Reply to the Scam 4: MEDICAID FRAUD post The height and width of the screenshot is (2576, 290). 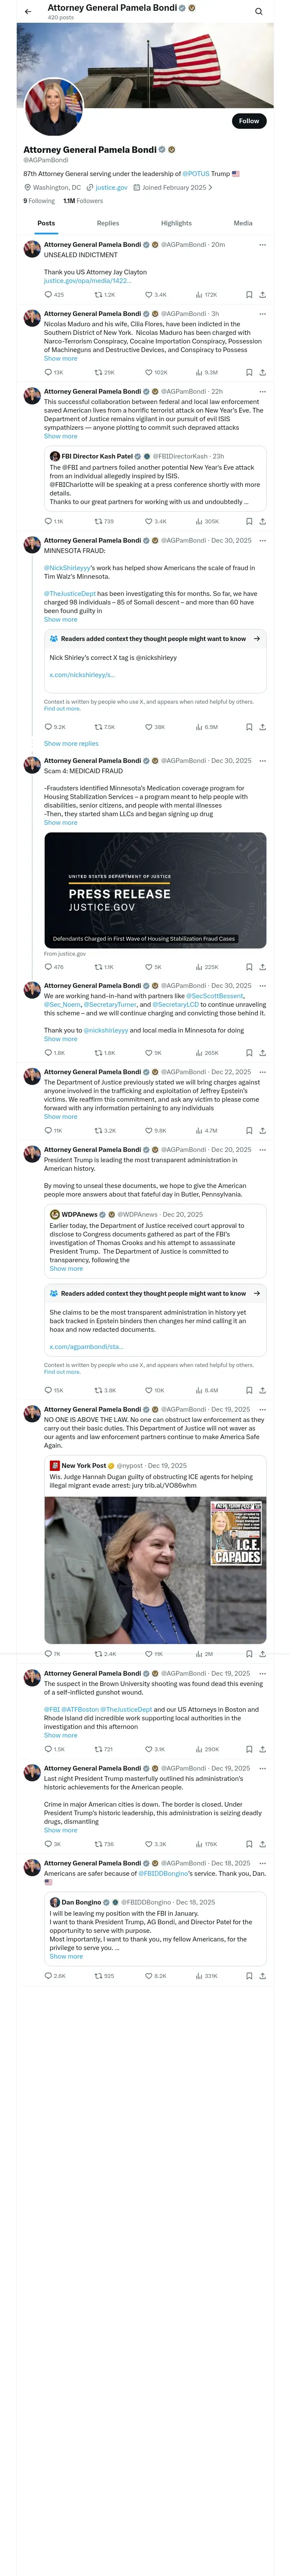click(48, 967)
